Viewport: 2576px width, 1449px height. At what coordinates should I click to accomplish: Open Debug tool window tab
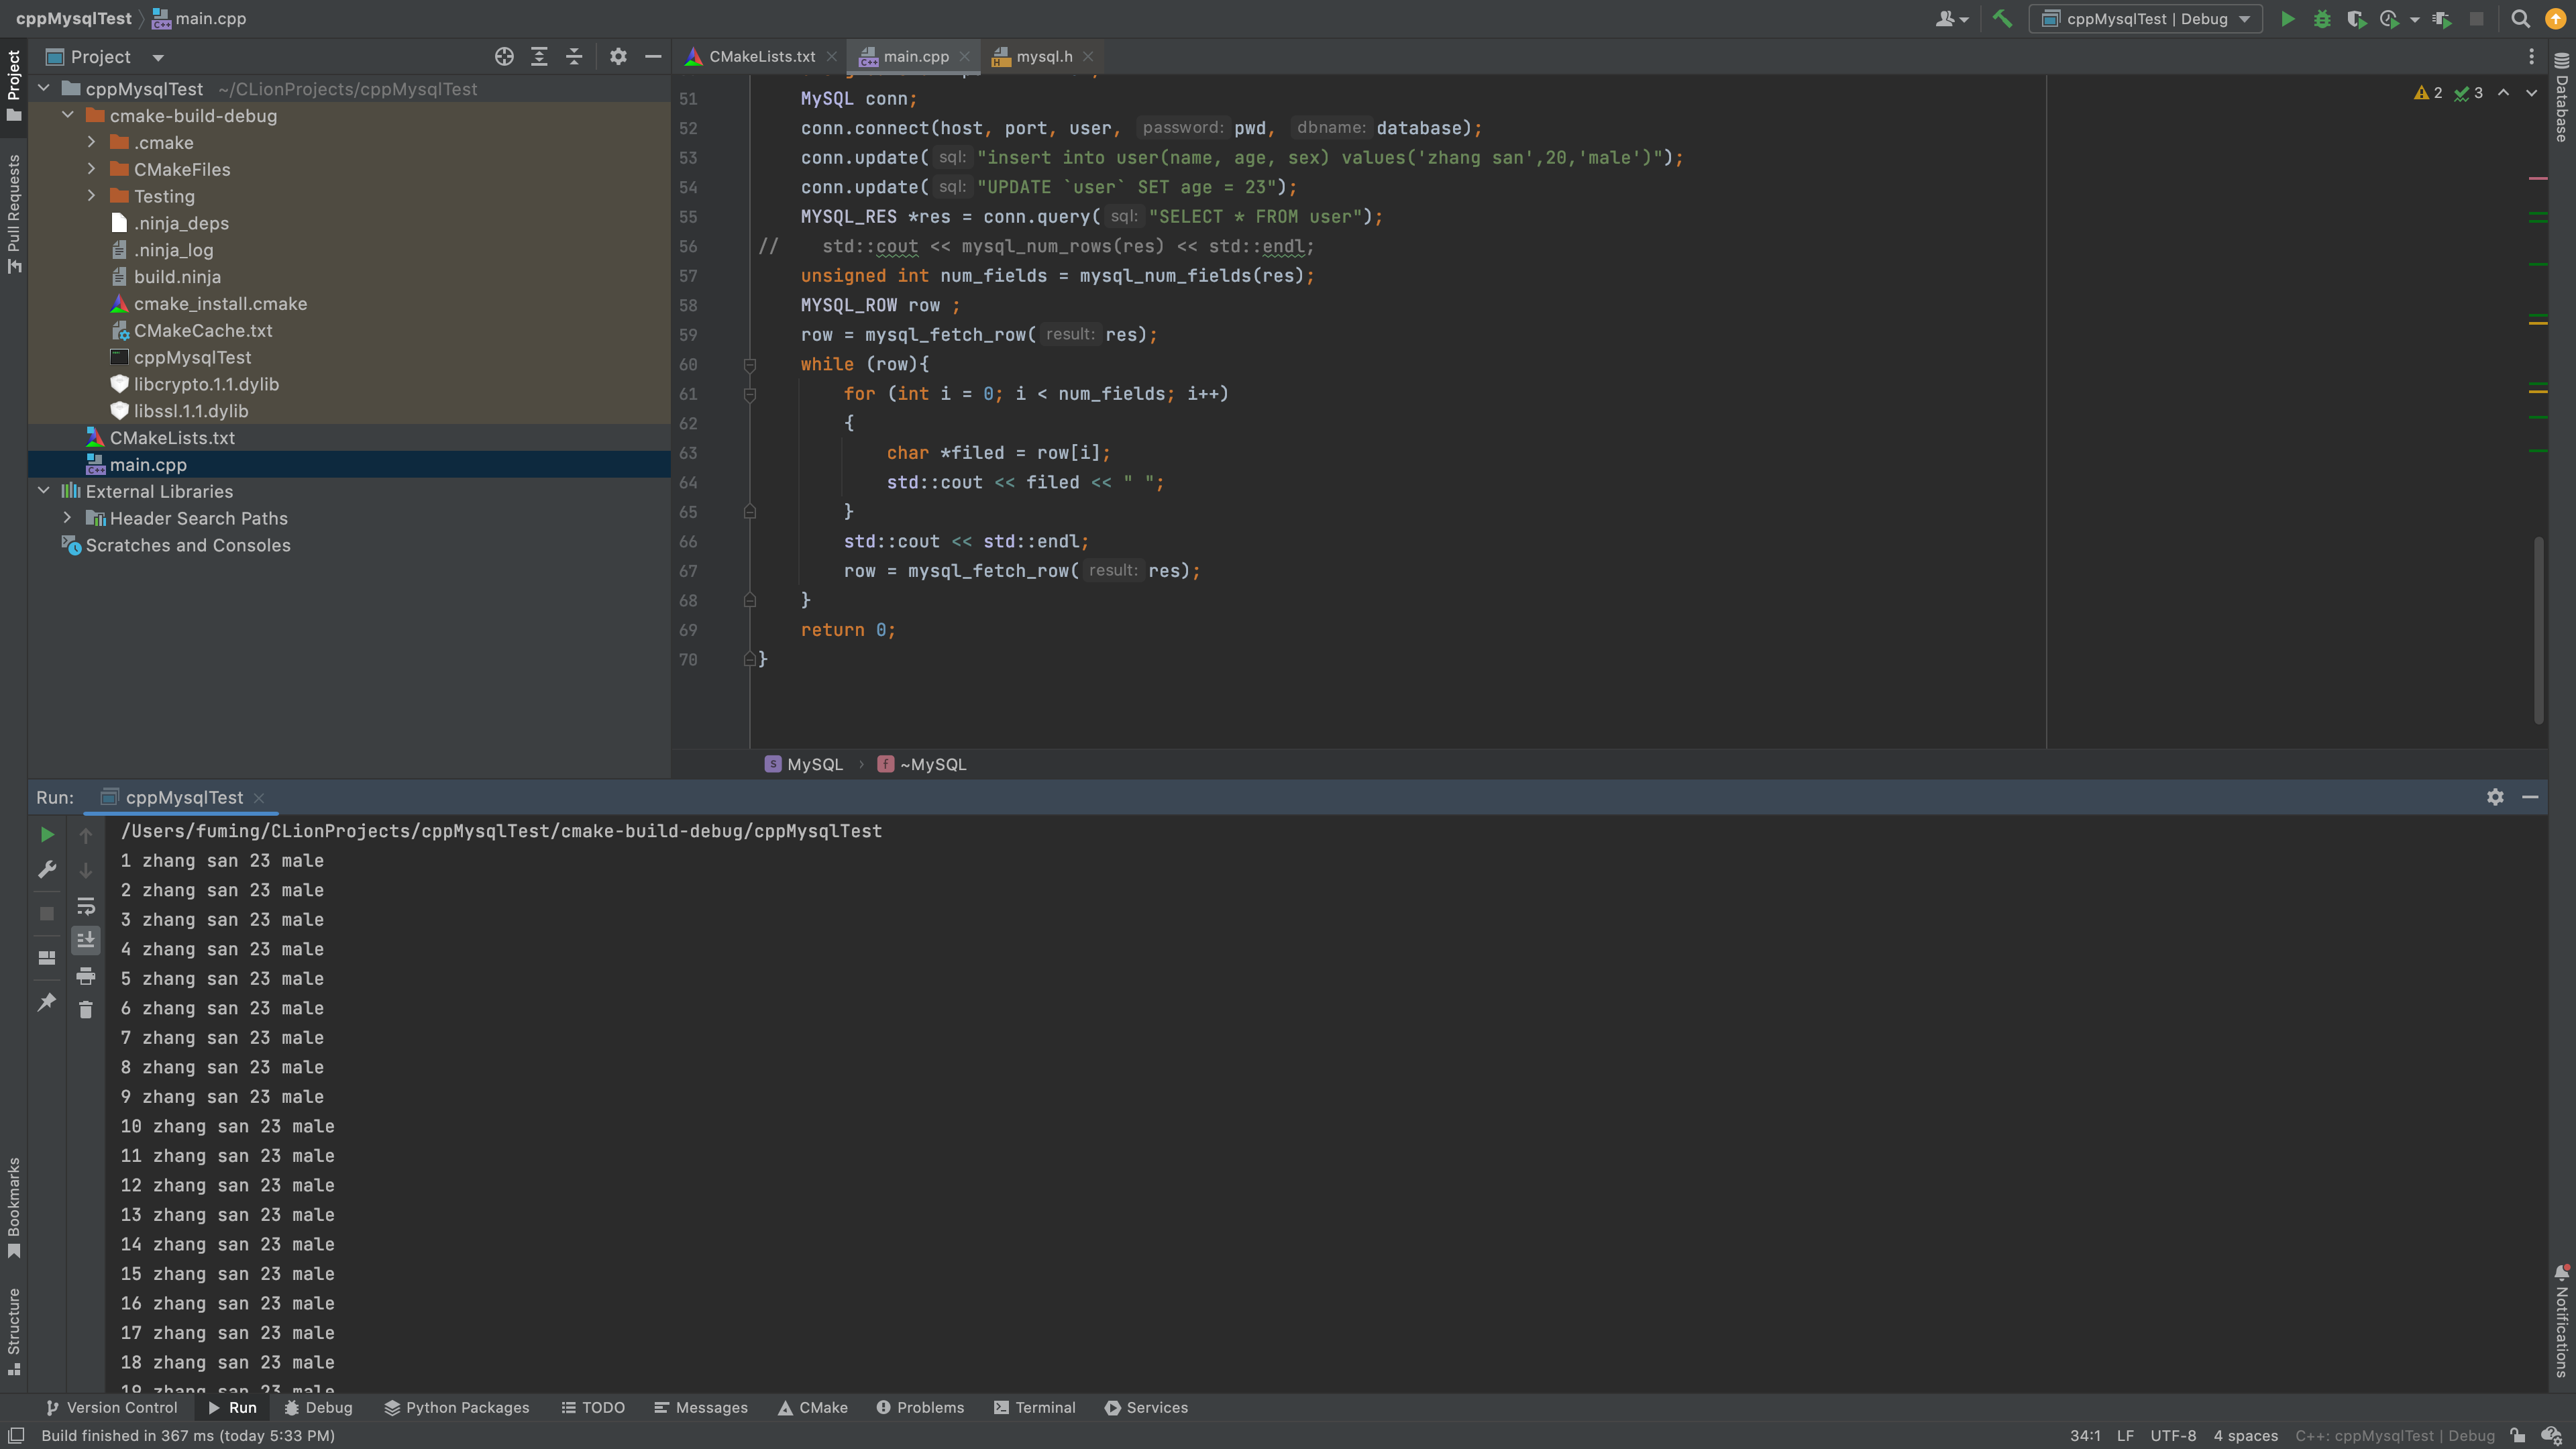[318, 1408]
